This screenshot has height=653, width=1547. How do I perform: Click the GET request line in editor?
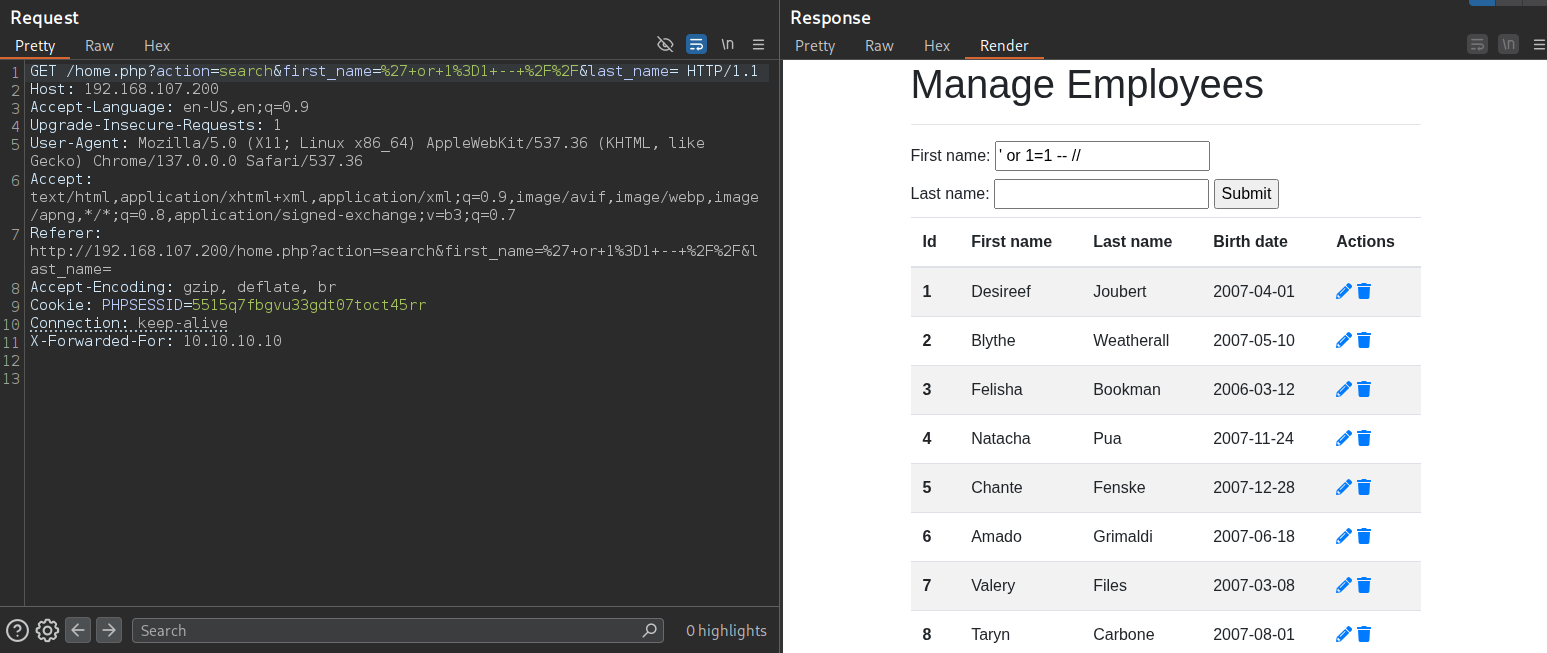[x=394, y=71]
